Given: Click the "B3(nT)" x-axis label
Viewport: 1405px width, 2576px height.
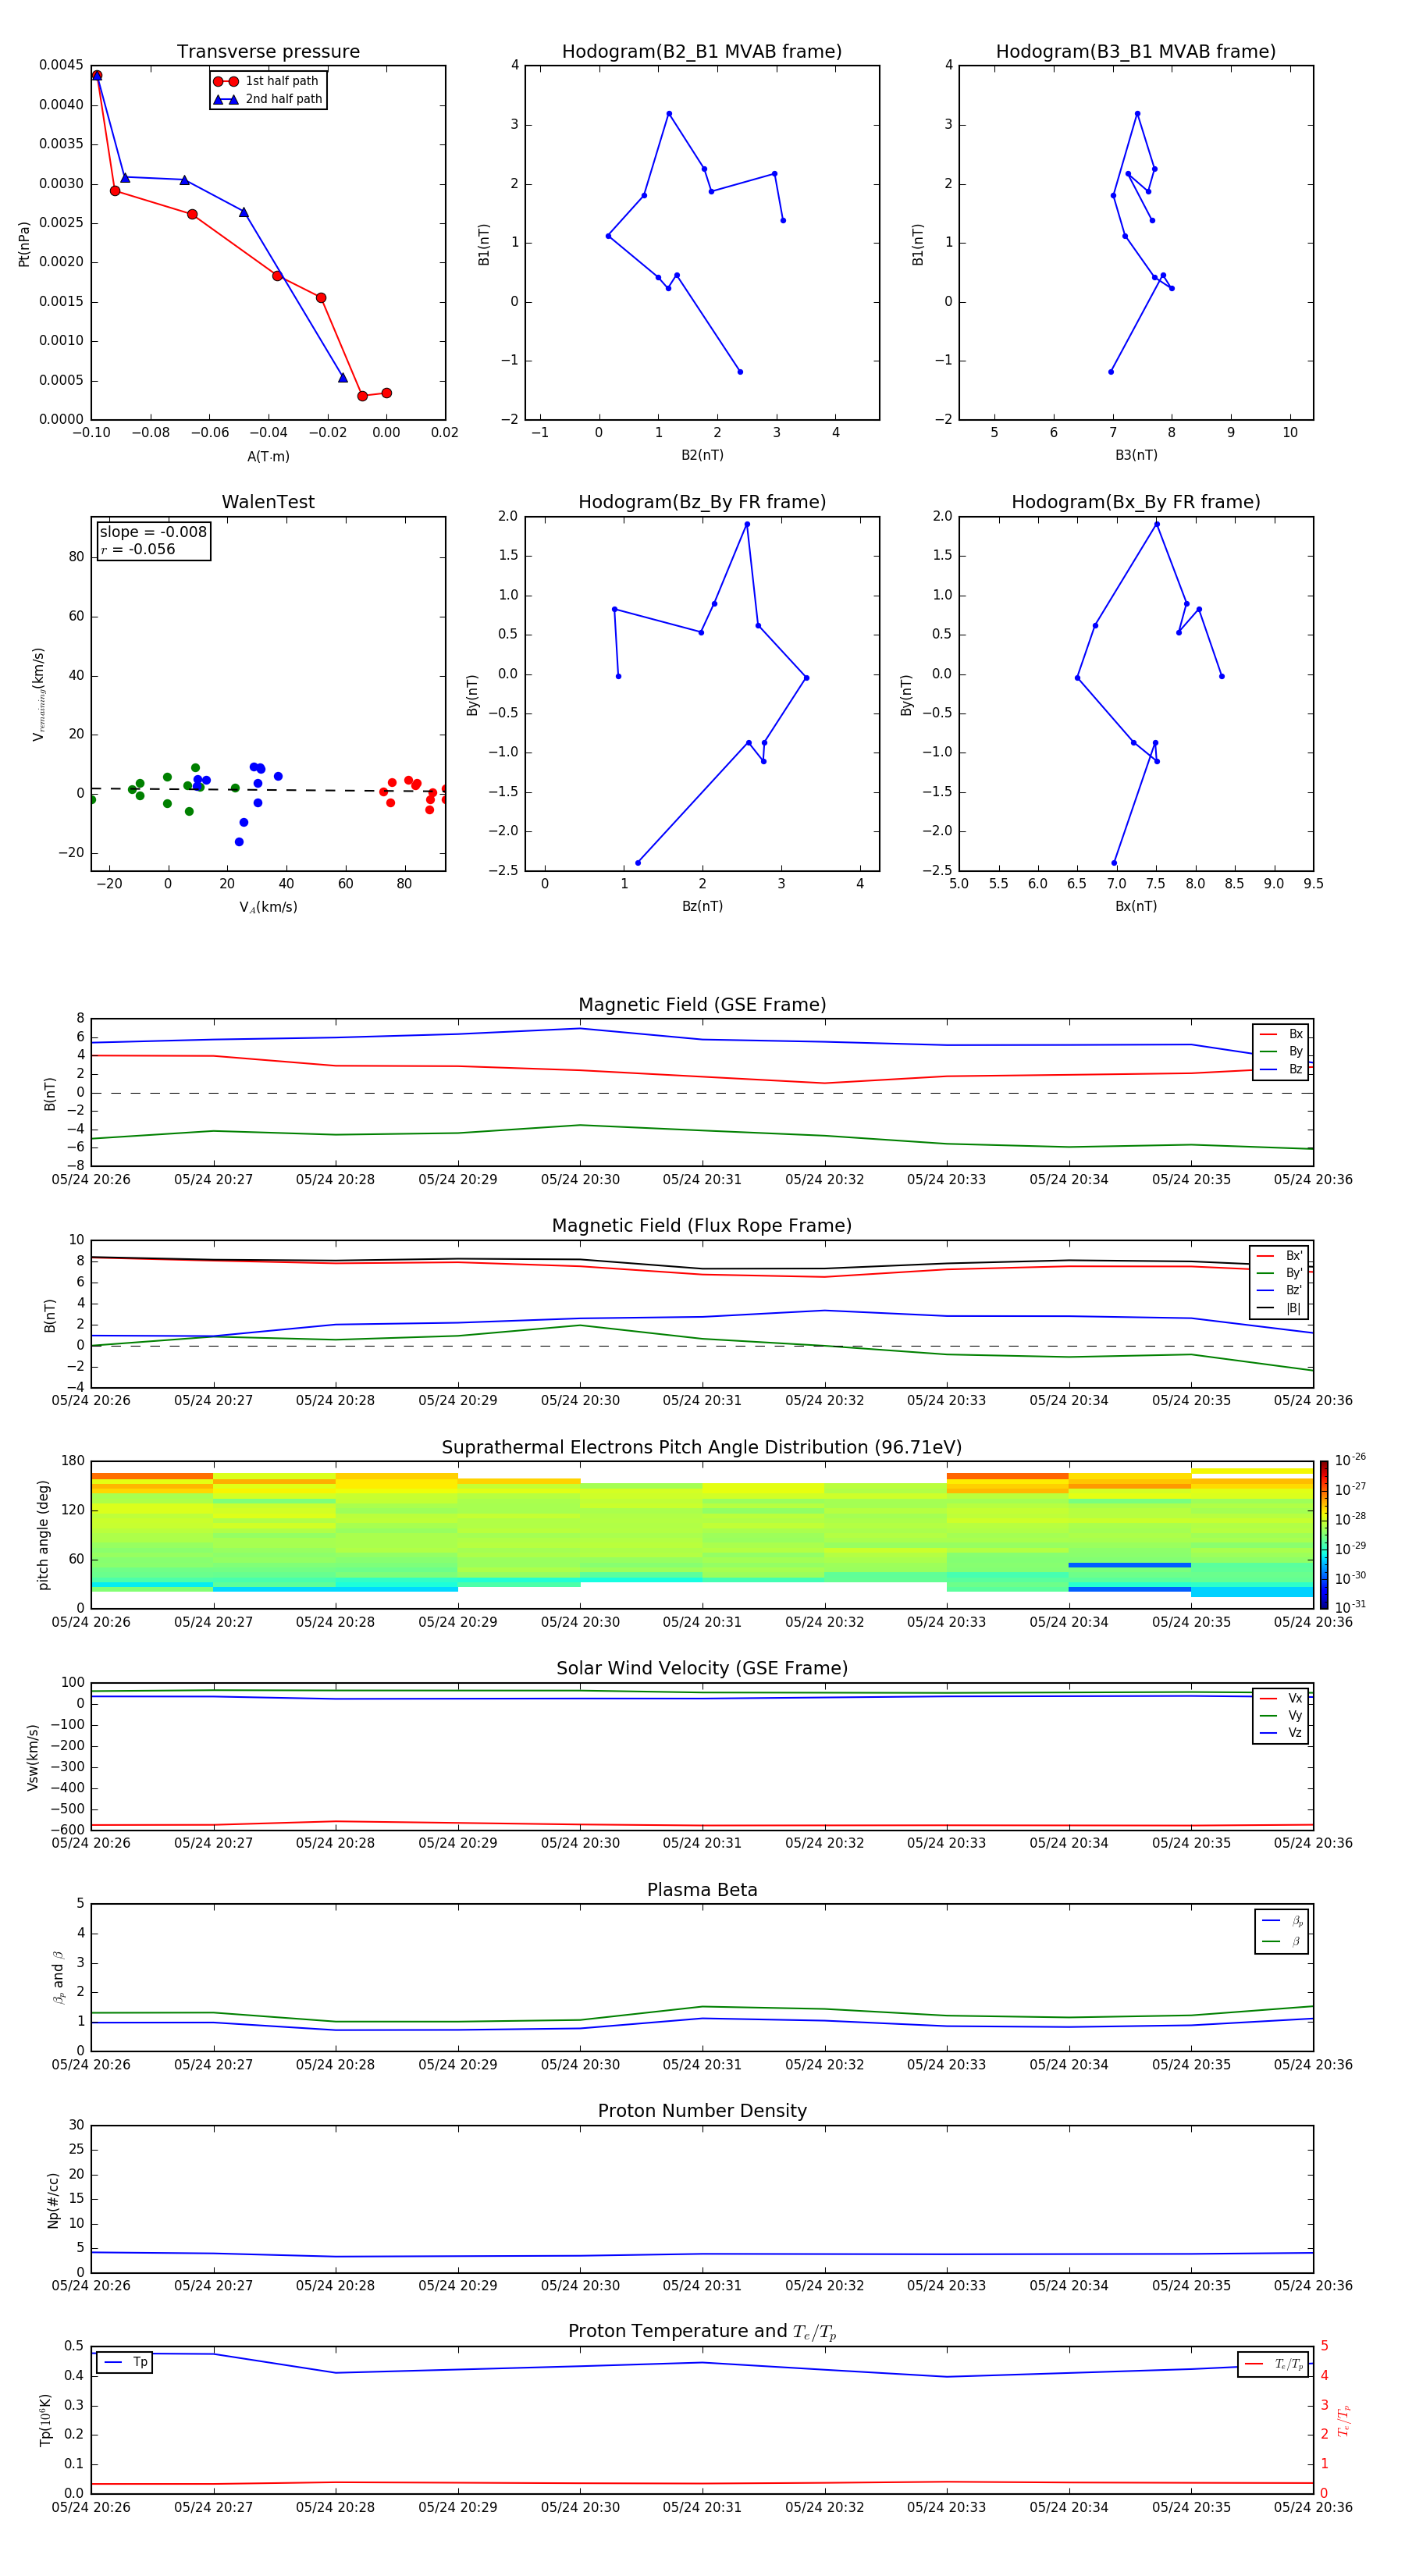Looking at the screenshot, I should coord(1136,455).
